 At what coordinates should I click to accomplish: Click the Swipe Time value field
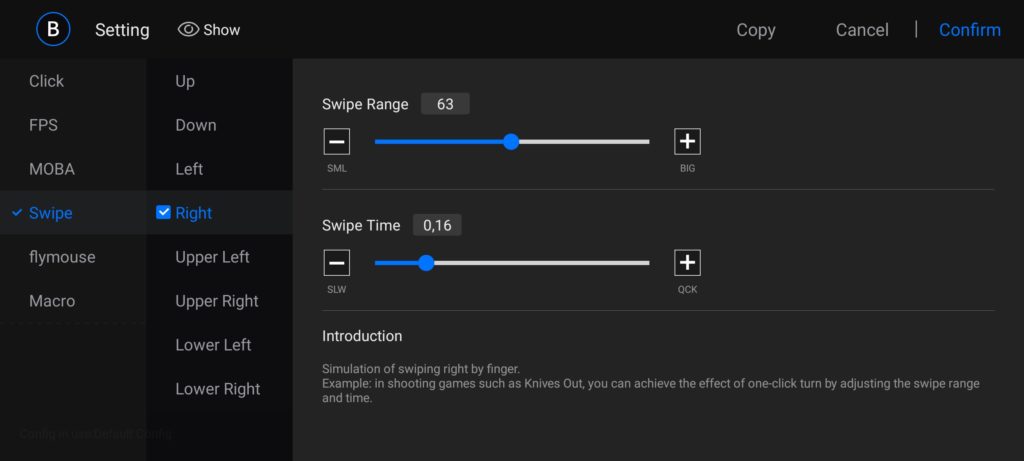[437, 226]
